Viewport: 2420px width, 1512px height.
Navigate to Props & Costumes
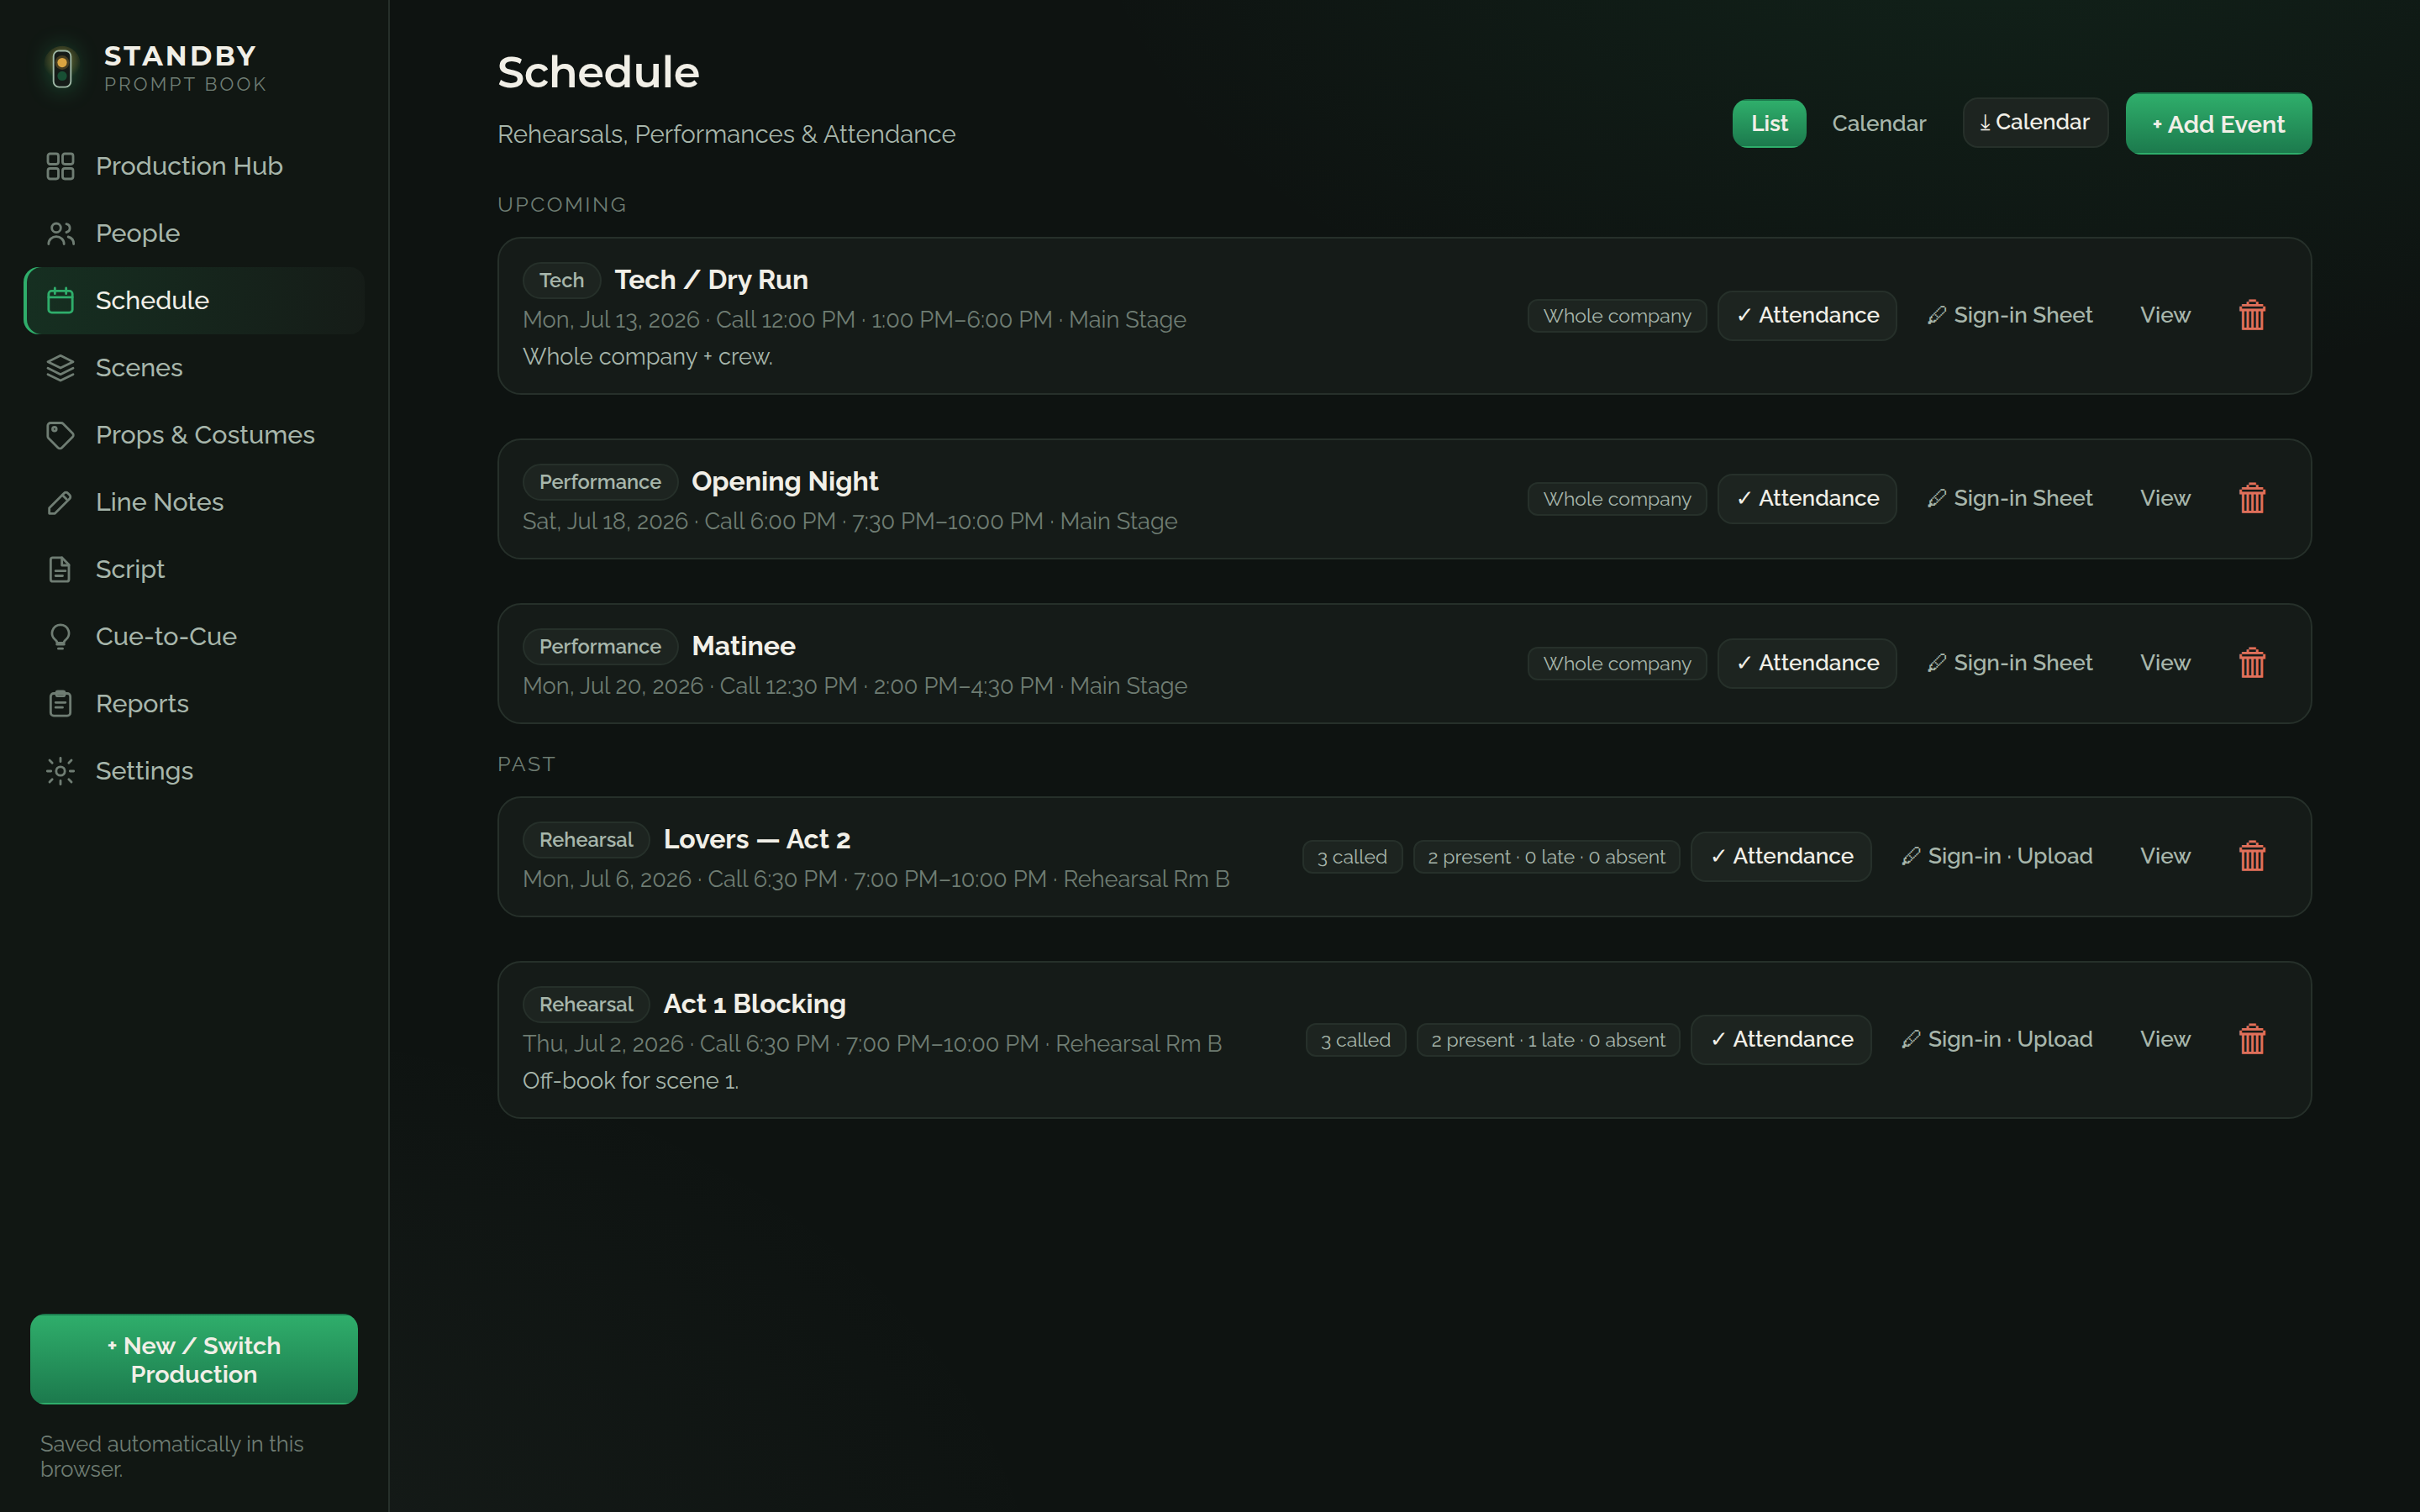pos(194,435)
